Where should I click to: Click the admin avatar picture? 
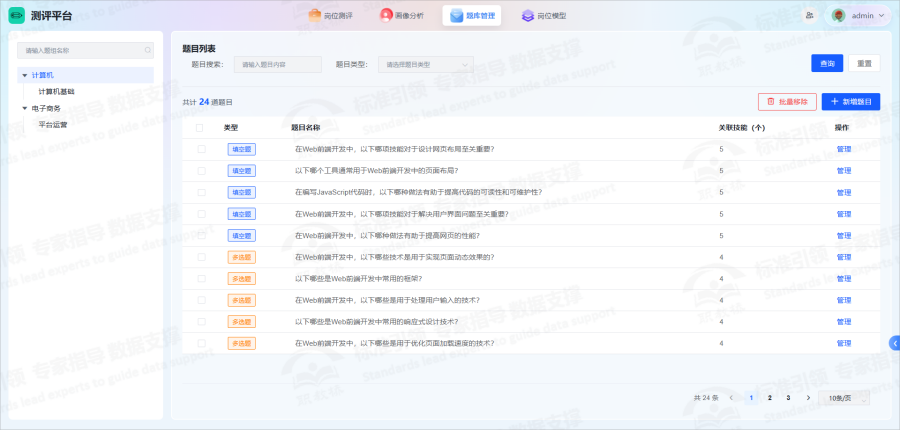tap(838, 16)
